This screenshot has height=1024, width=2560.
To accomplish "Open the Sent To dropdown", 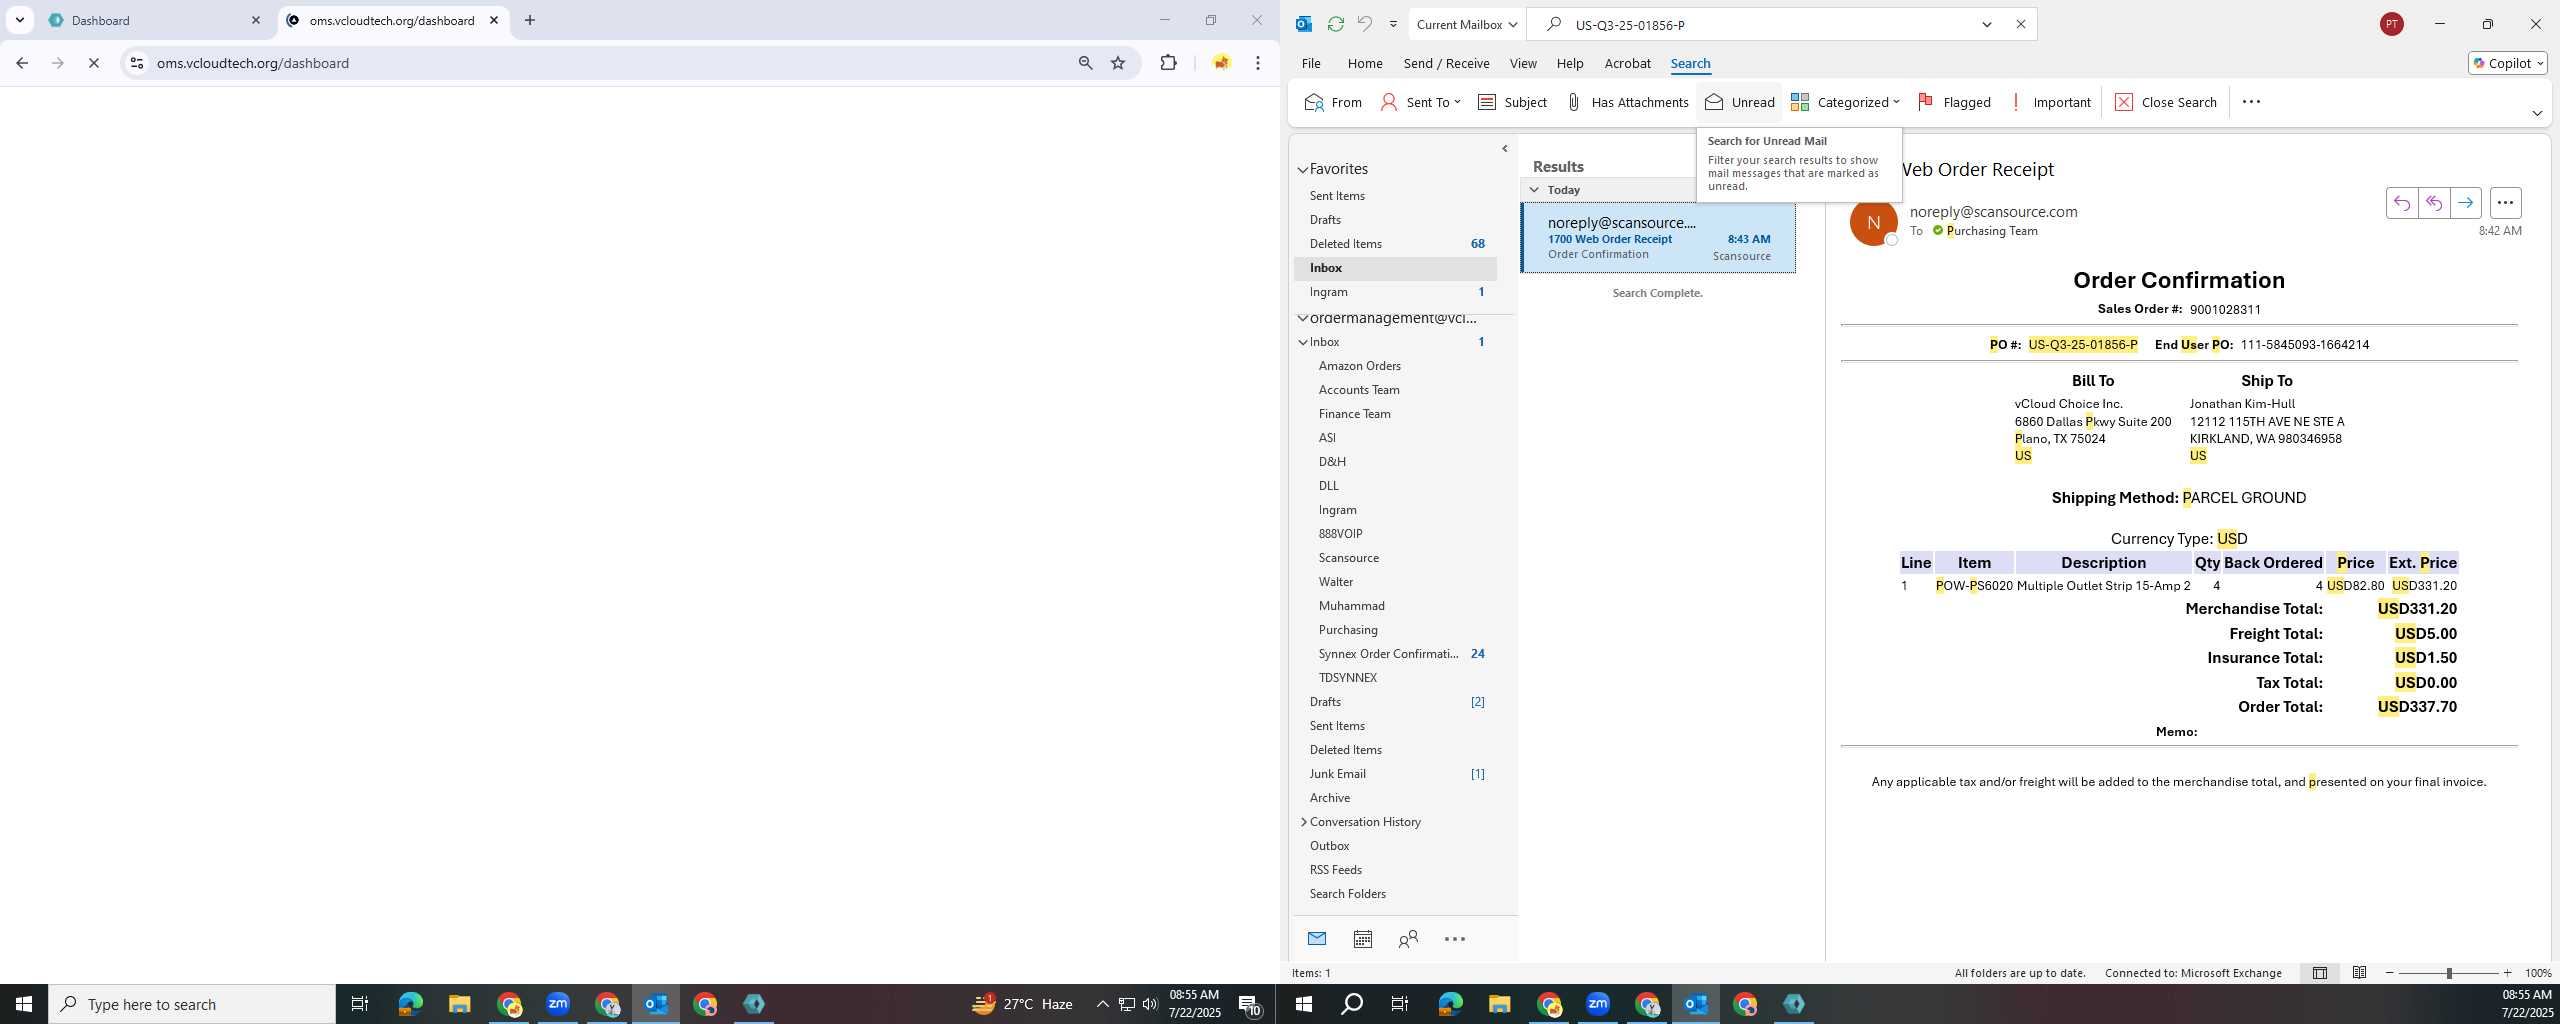I will (x=1420, y=102).
